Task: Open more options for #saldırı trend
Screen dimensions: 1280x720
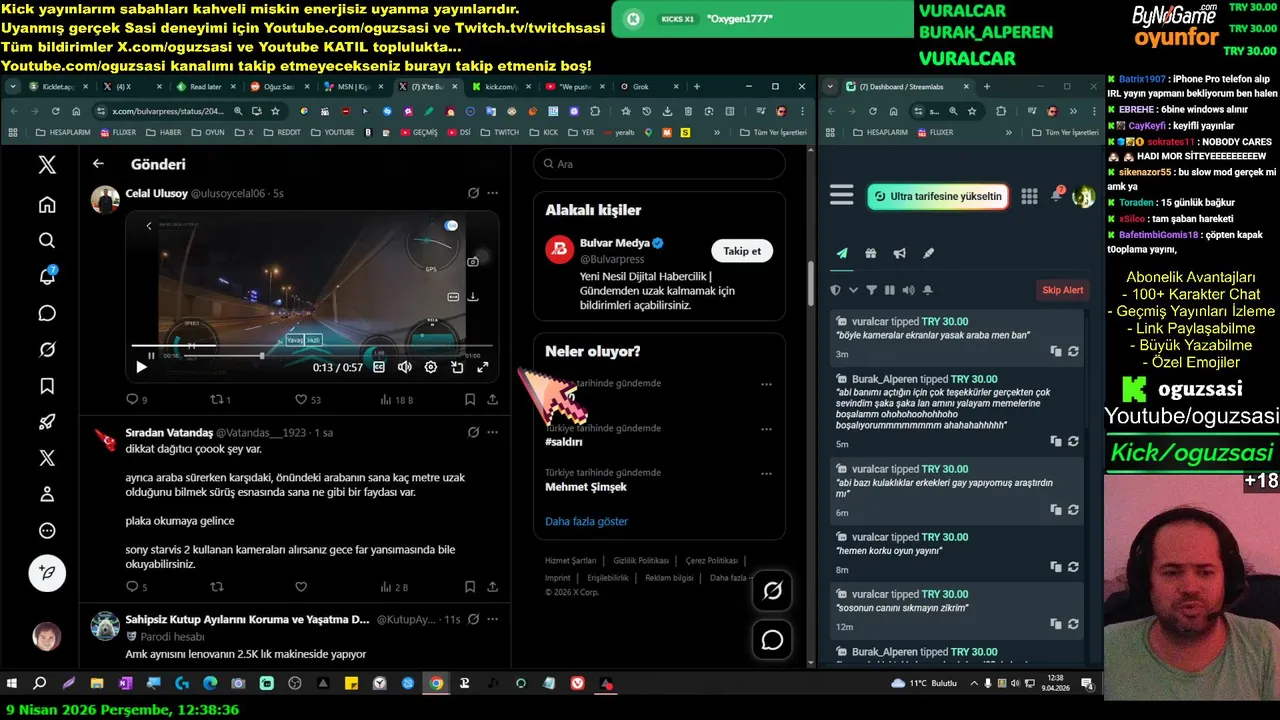Action: point(766,429)
